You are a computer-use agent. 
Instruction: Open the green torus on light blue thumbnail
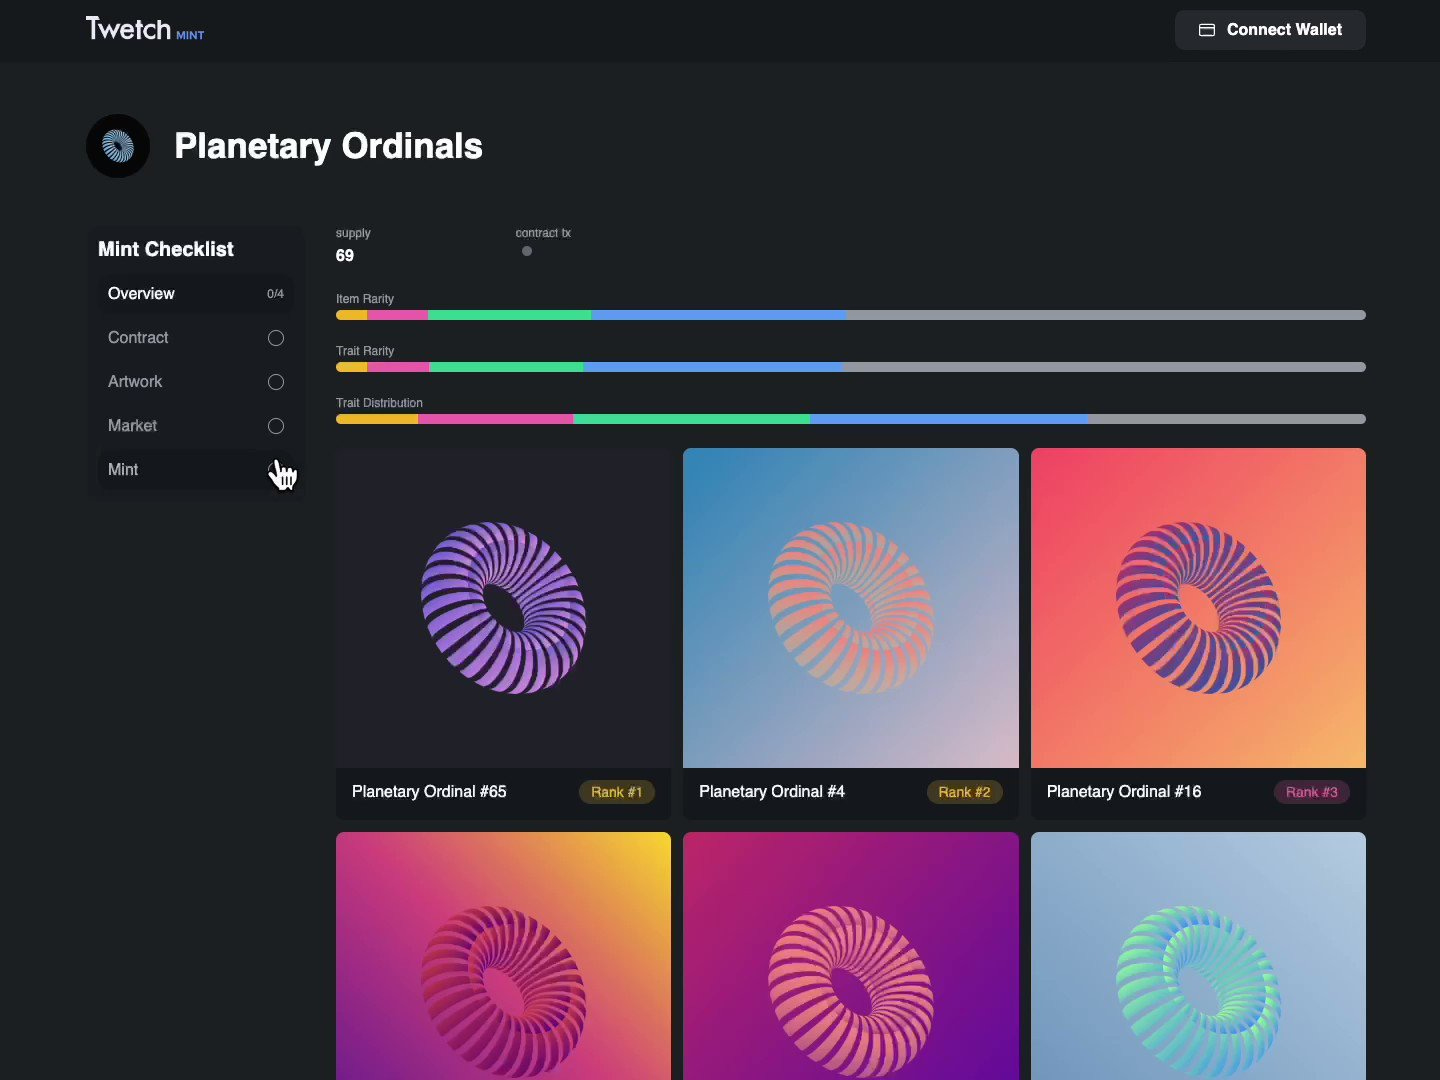1198,956
